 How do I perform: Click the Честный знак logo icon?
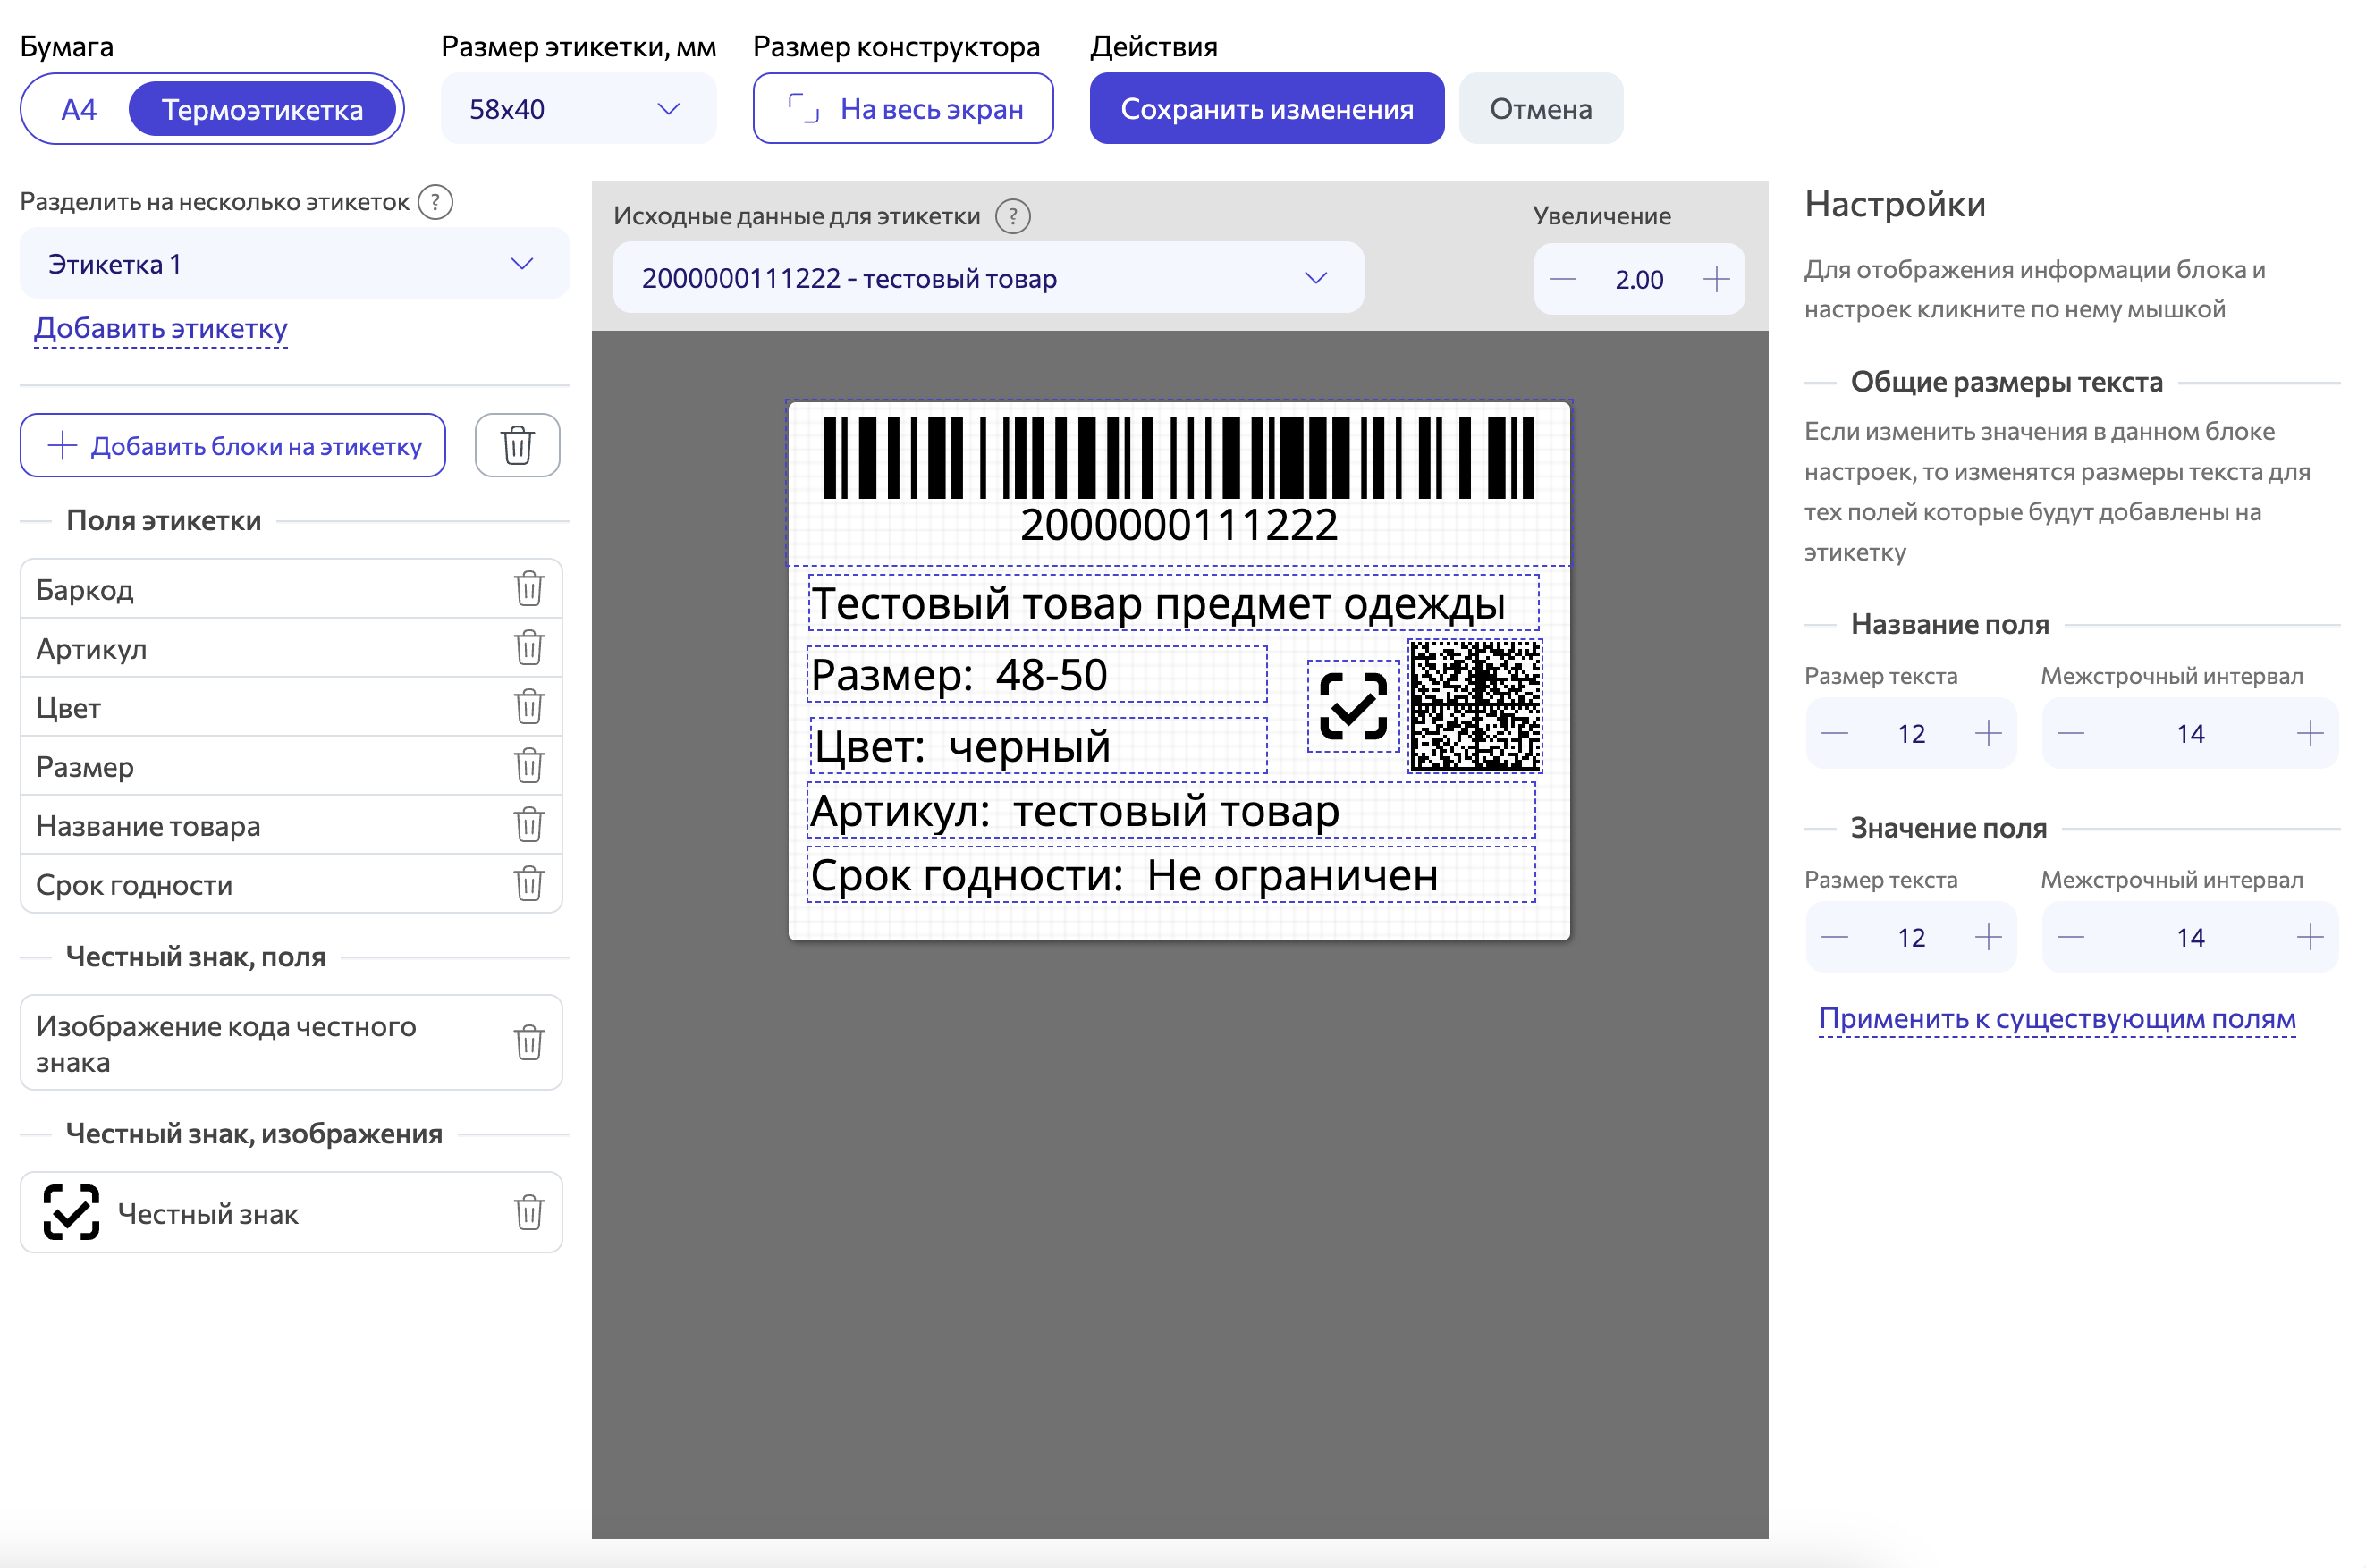point(68,1212)
